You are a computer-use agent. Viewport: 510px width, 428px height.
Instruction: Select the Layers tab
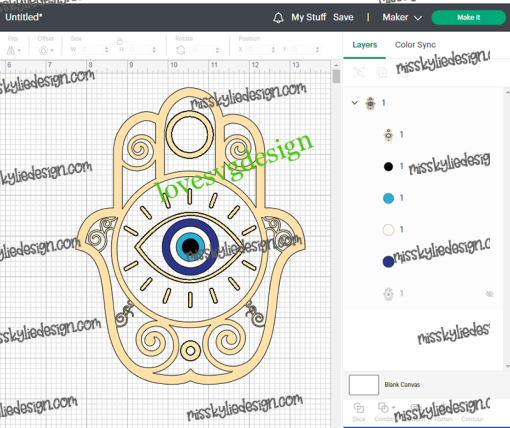(x=365, y=45)
